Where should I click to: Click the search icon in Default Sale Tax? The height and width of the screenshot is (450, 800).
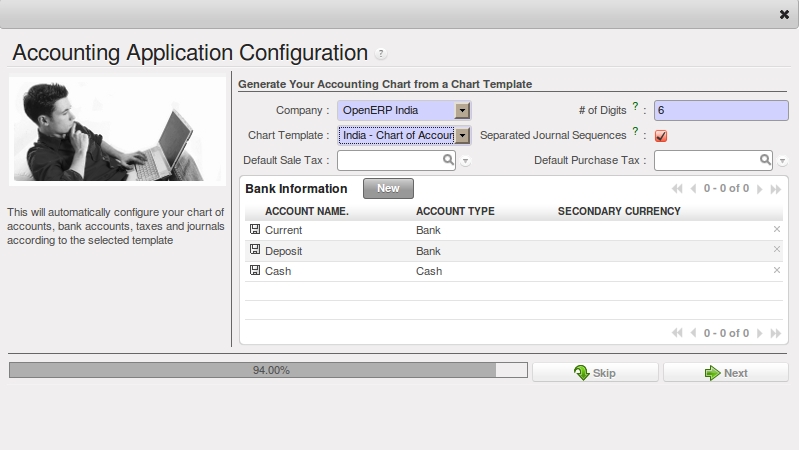click(x=448, y=160)
